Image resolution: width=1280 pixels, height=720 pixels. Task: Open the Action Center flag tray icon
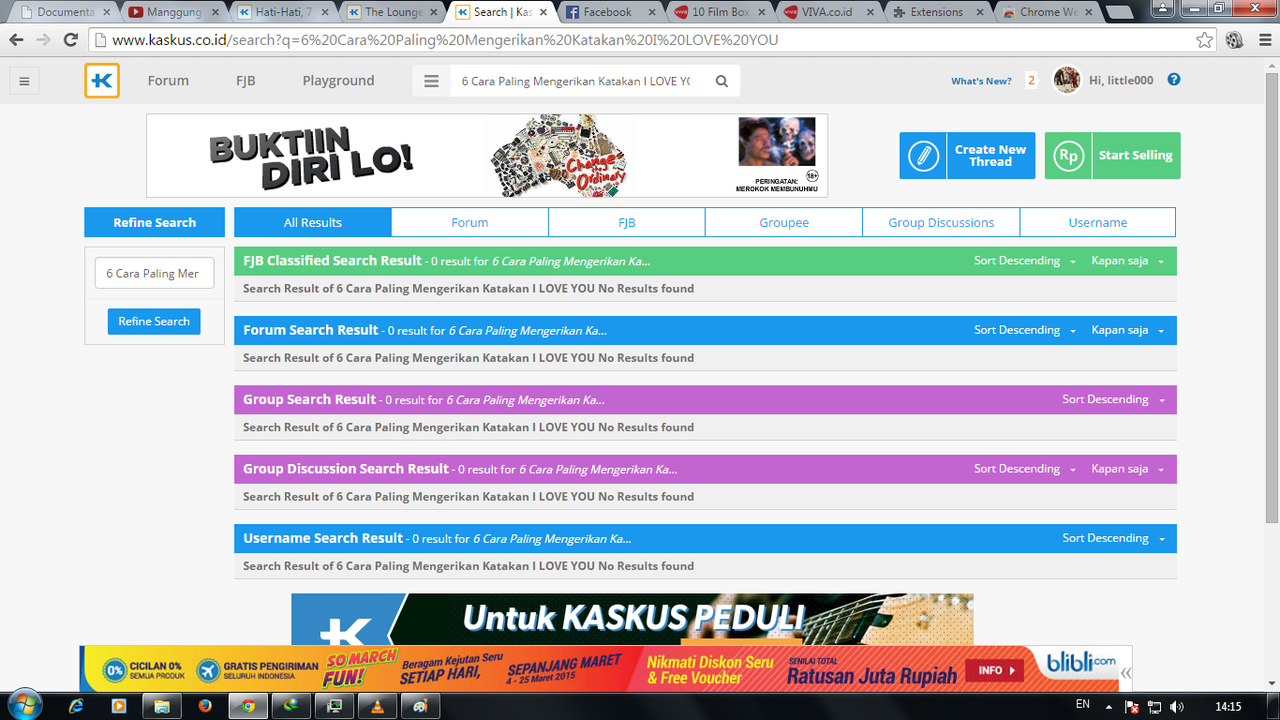coord(1133,706)
